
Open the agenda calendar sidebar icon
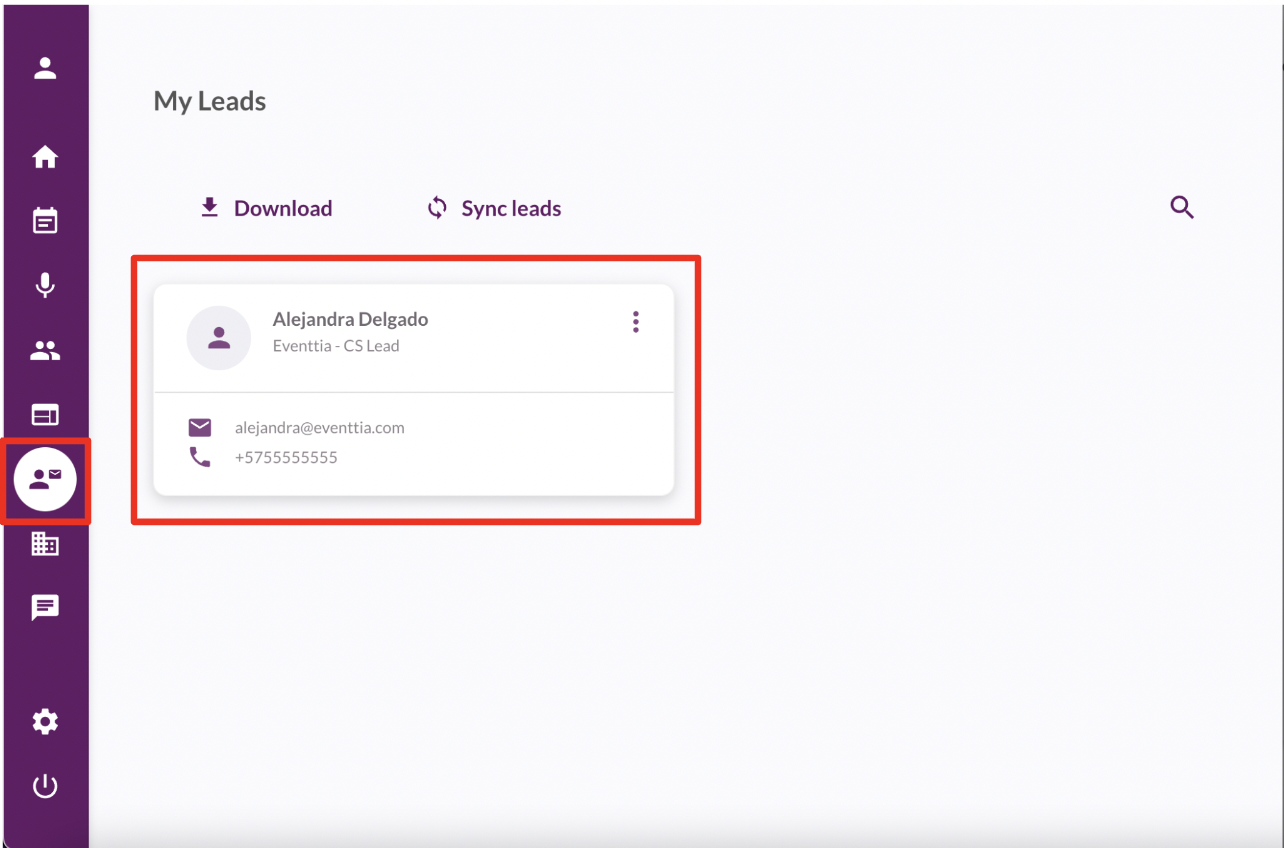(45, 221)
